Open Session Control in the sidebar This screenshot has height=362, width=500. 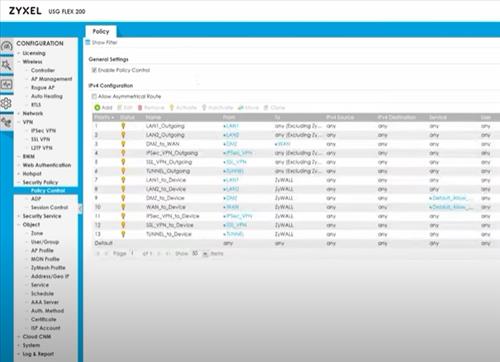point(49,207)
